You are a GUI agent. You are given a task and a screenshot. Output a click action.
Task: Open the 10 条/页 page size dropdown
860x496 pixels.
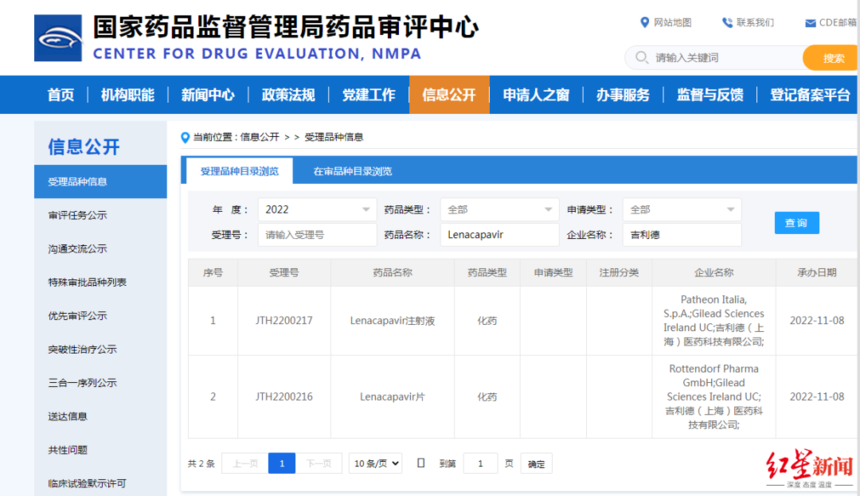376,464
